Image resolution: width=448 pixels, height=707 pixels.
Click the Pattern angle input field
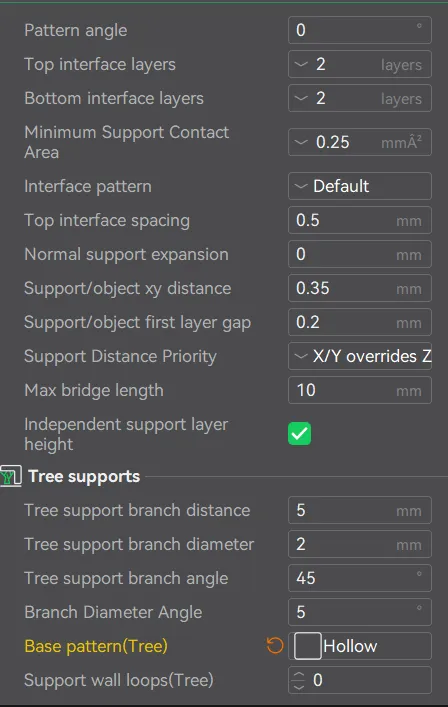click(x=360, y=30)
